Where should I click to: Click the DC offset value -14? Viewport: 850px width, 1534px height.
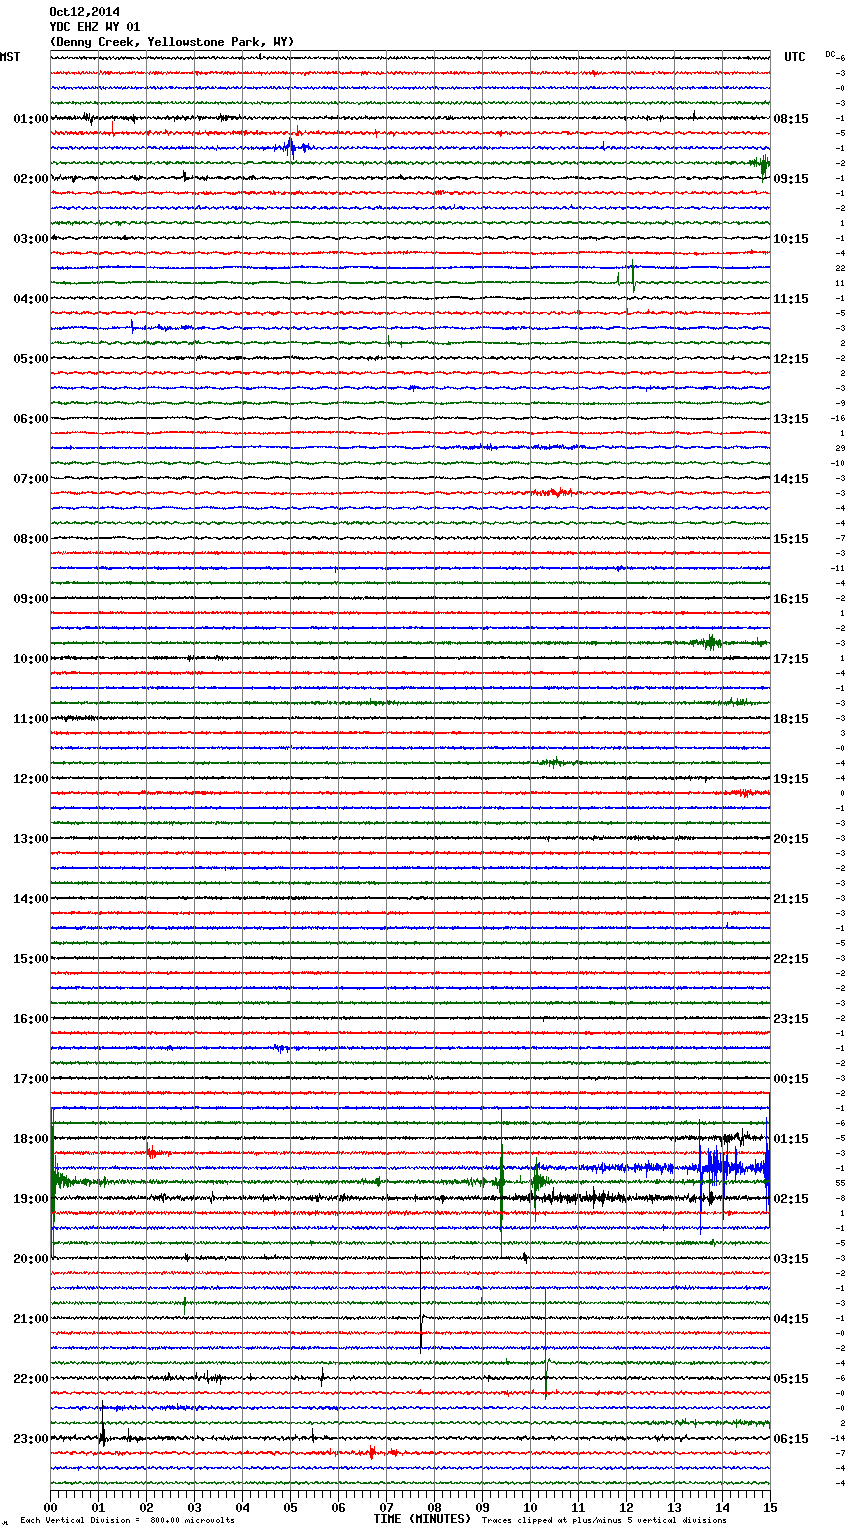pos(839,1438)
